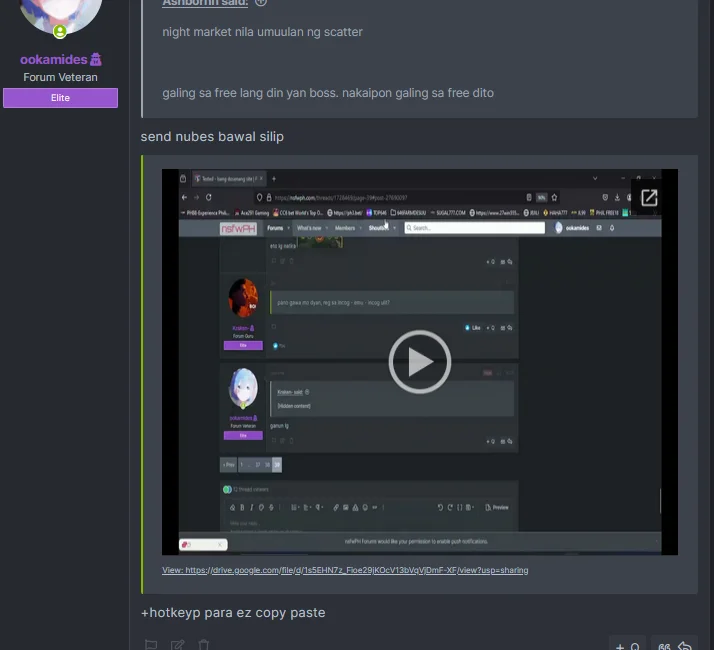Viewport: 714px width, 650px height.
Task: View the ookamides avatar picture
Action: 60,13
